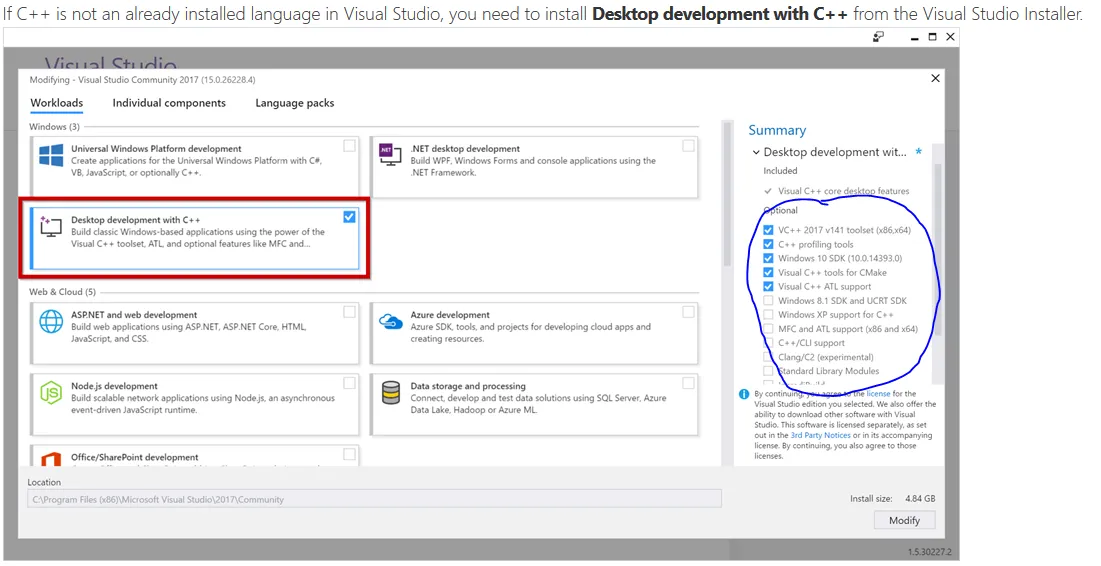
Task: Click the Azure development cloud icon
Action: (x=390, y=322)
